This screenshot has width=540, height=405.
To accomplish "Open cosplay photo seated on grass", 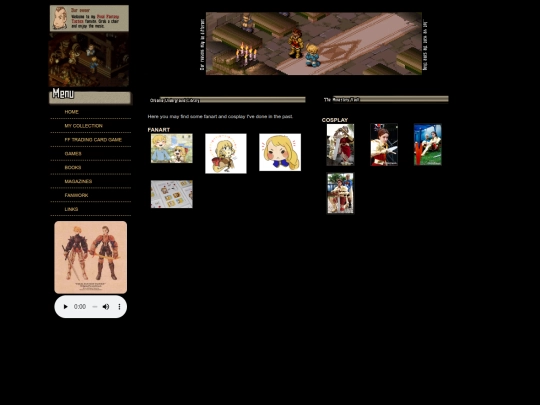I will (x=428, y=145).
